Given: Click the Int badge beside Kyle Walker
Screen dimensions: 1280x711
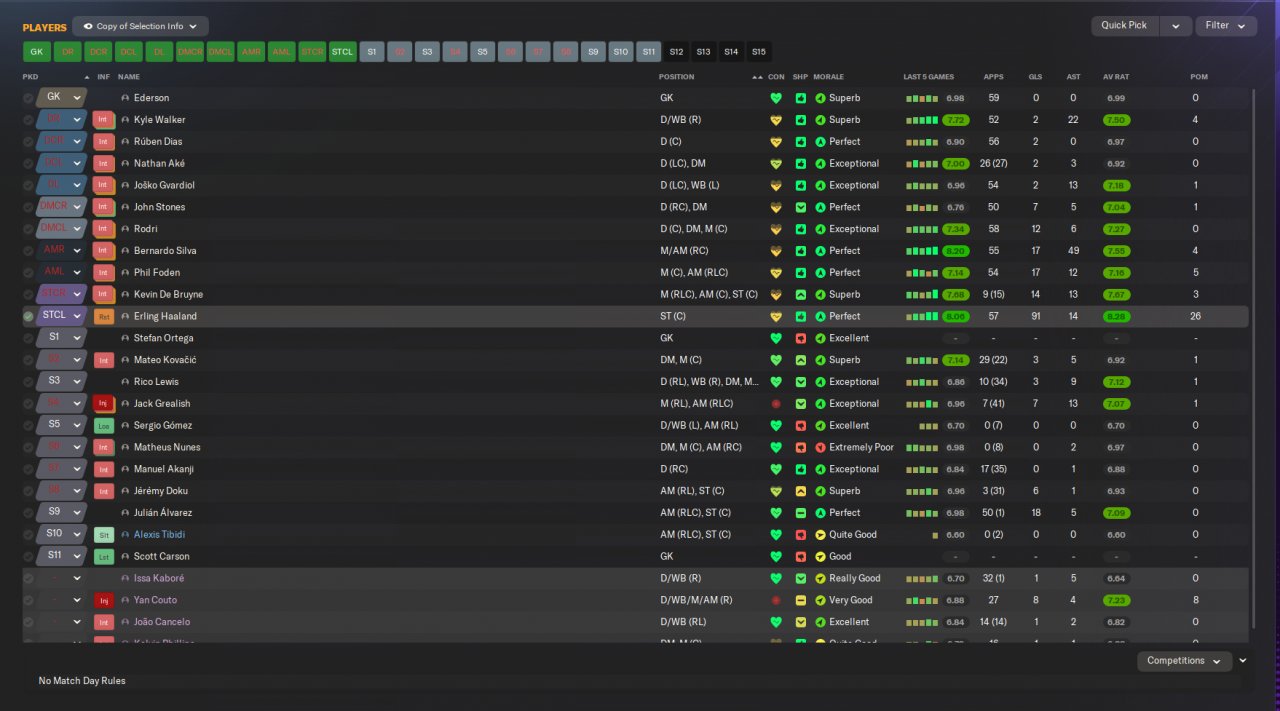Looking at the screenshot, I should (103, 120).
